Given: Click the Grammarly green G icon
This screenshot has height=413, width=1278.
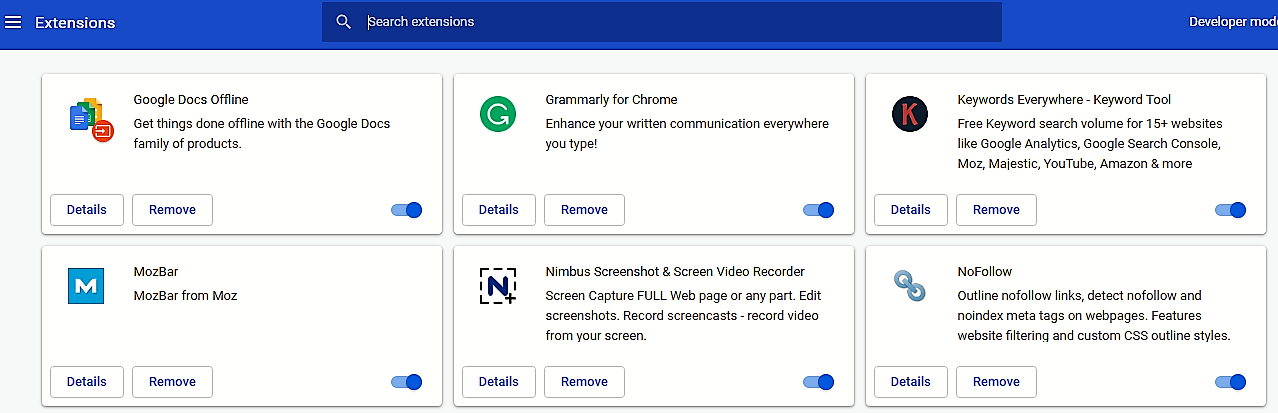Looking at the screenshot, I should point(497,115).
